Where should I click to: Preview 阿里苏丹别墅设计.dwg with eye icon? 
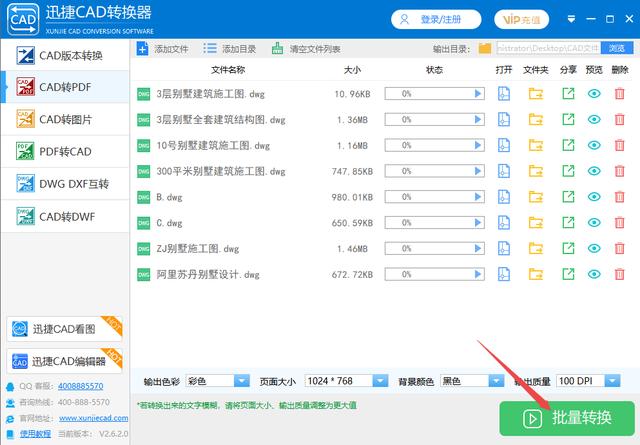tap(594, 274)
